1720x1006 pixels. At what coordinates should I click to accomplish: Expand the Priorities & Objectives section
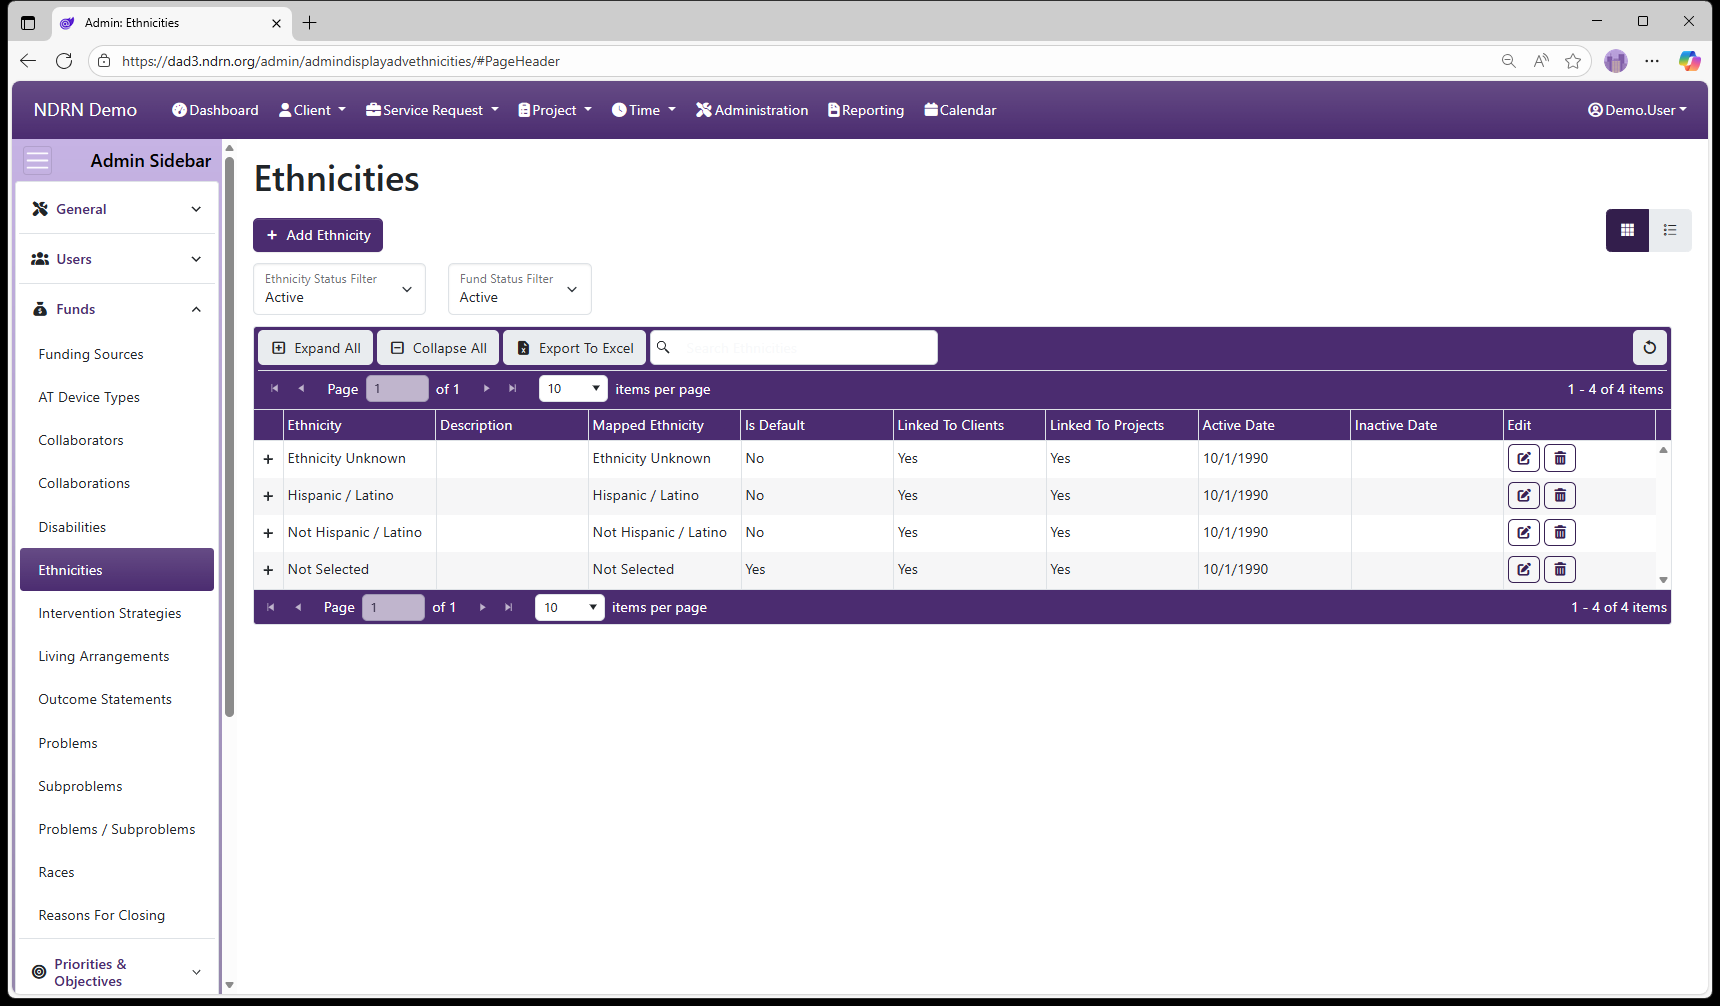[117, 972]
